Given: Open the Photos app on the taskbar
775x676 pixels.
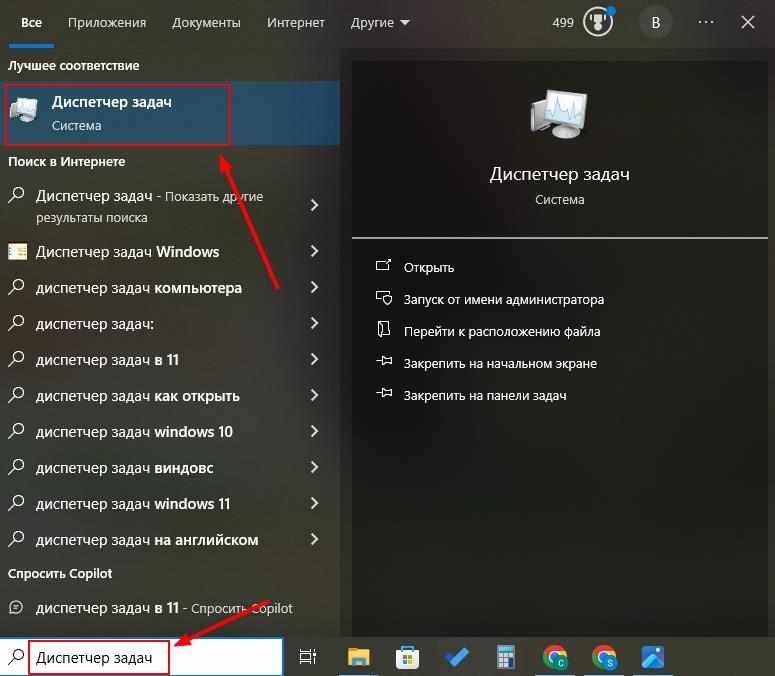Looking at the screenshot, I should pyautogui.click(x=653, y=657).
